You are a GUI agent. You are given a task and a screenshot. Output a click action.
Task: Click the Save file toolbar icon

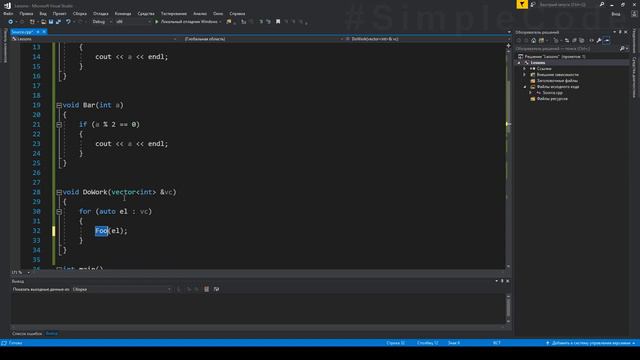[x=51, y=22]
